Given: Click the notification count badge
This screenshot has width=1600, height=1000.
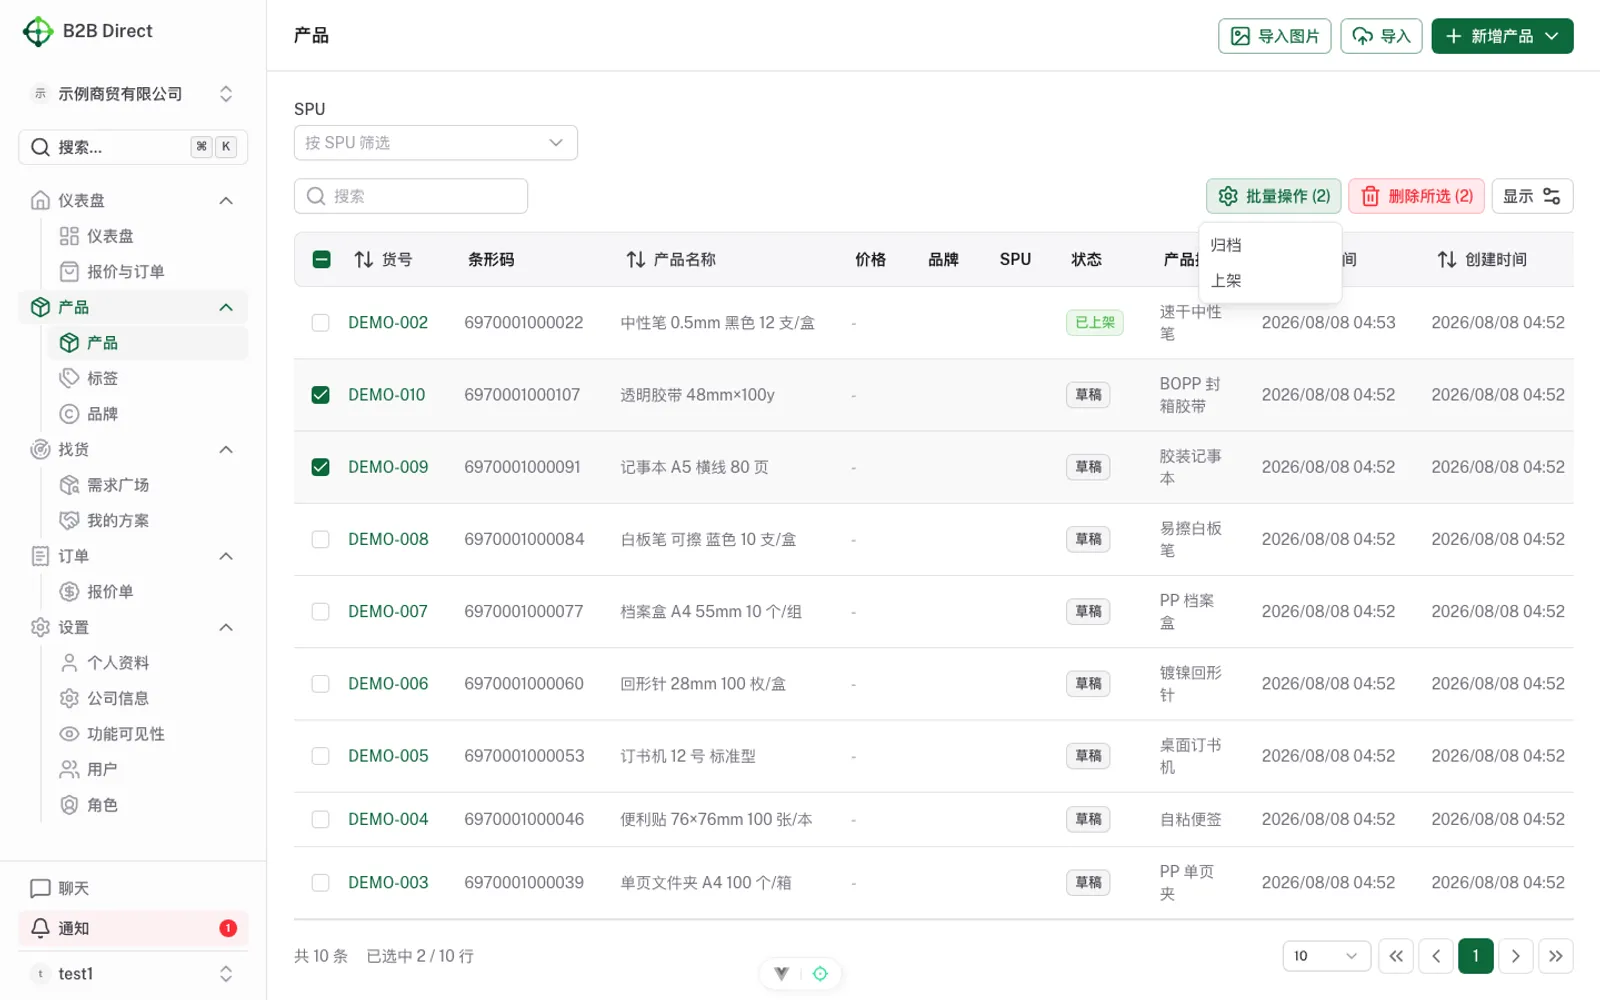Looking at the screenshot, I should coord(228,928).
